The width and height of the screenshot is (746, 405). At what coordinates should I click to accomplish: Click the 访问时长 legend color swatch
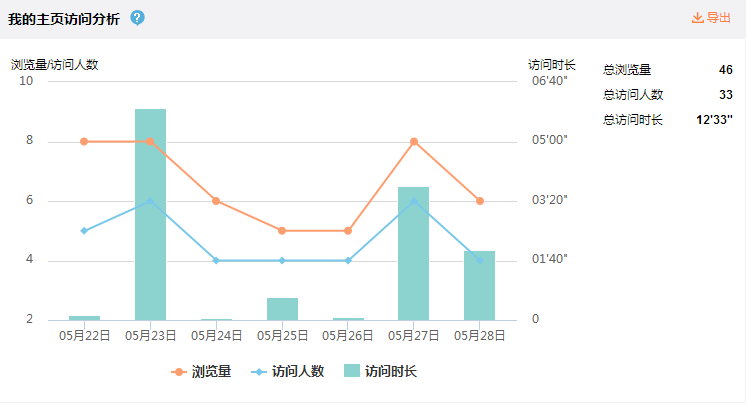pyautogui.click(x=352, y=371)
